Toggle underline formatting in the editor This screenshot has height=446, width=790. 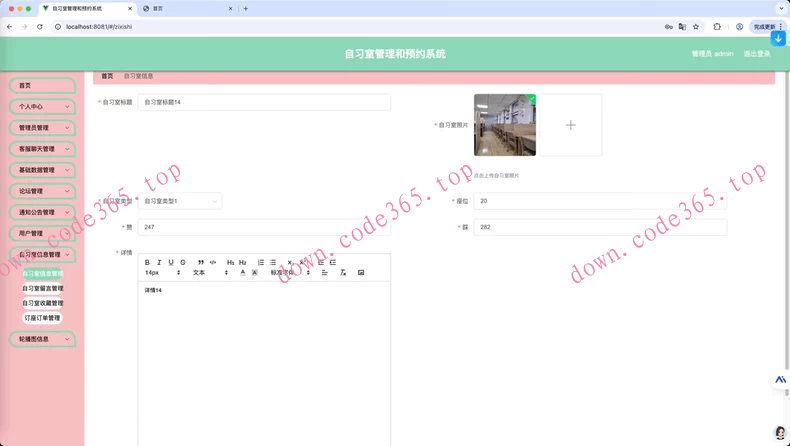point(171,262)
